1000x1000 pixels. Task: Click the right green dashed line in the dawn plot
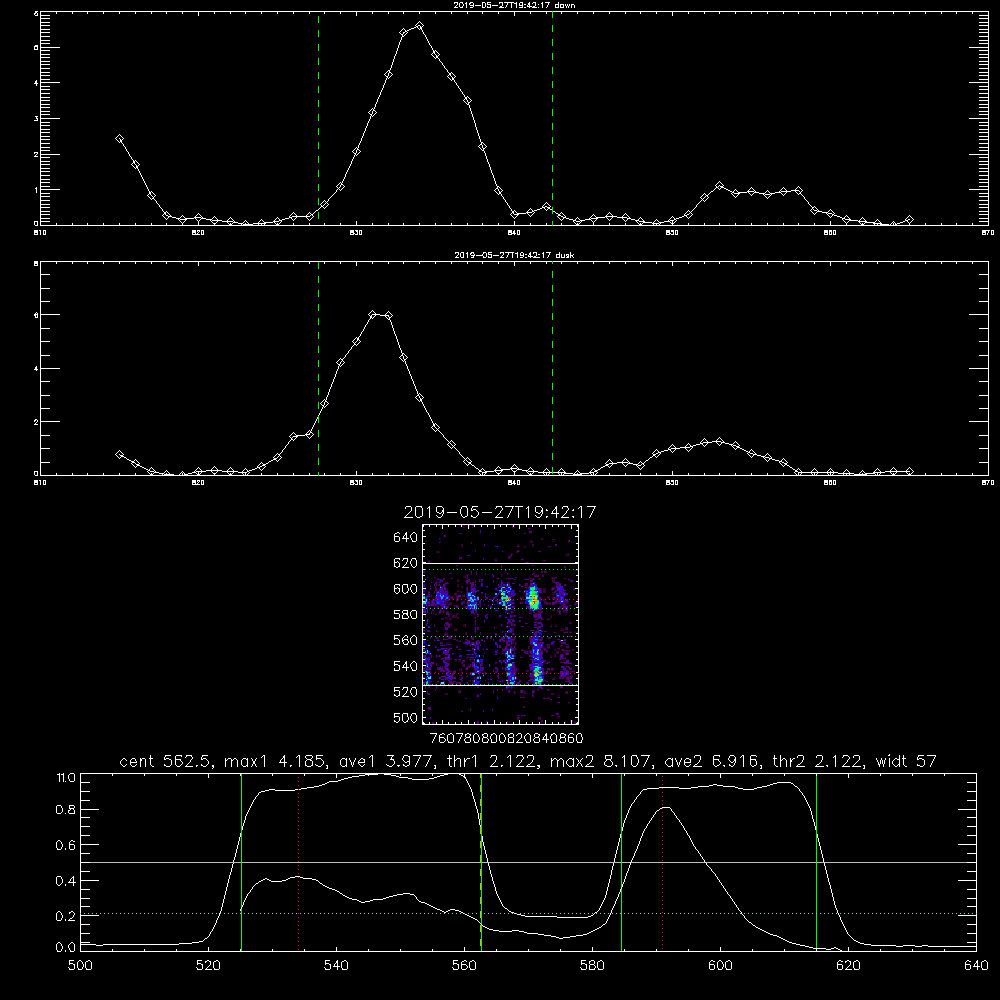click(552, 118)
